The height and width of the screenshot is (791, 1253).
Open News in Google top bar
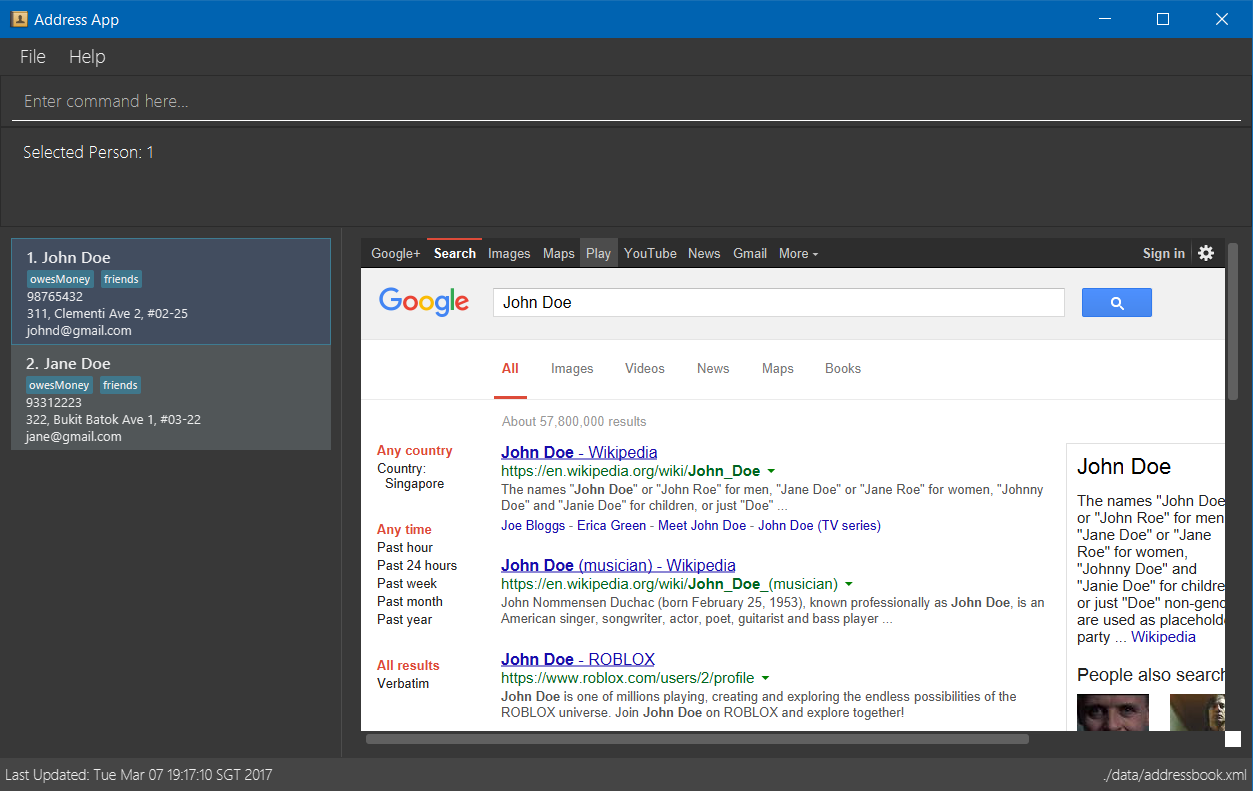tap(704, 254)
